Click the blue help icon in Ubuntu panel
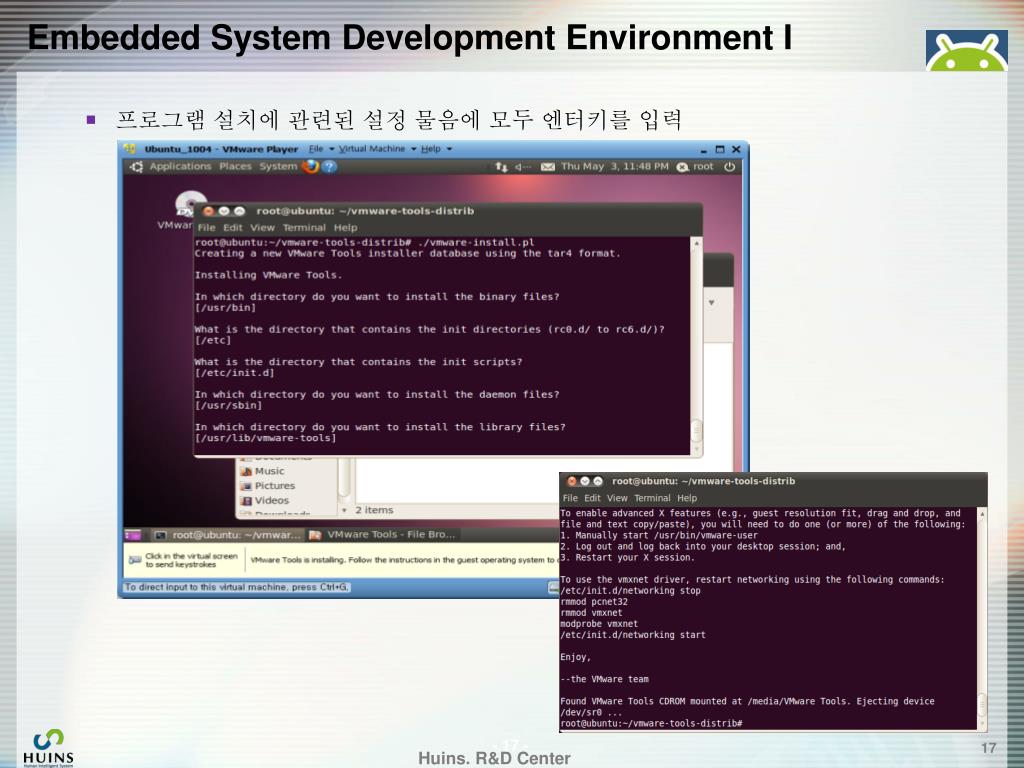Viewport: 1024px width, 768px height. pos(329,167)
